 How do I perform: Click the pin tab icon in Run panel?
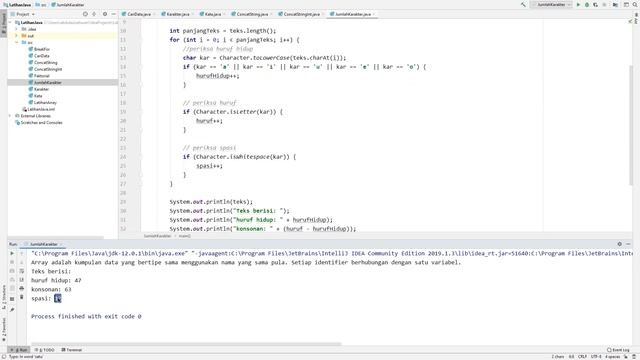pos(12,310)
